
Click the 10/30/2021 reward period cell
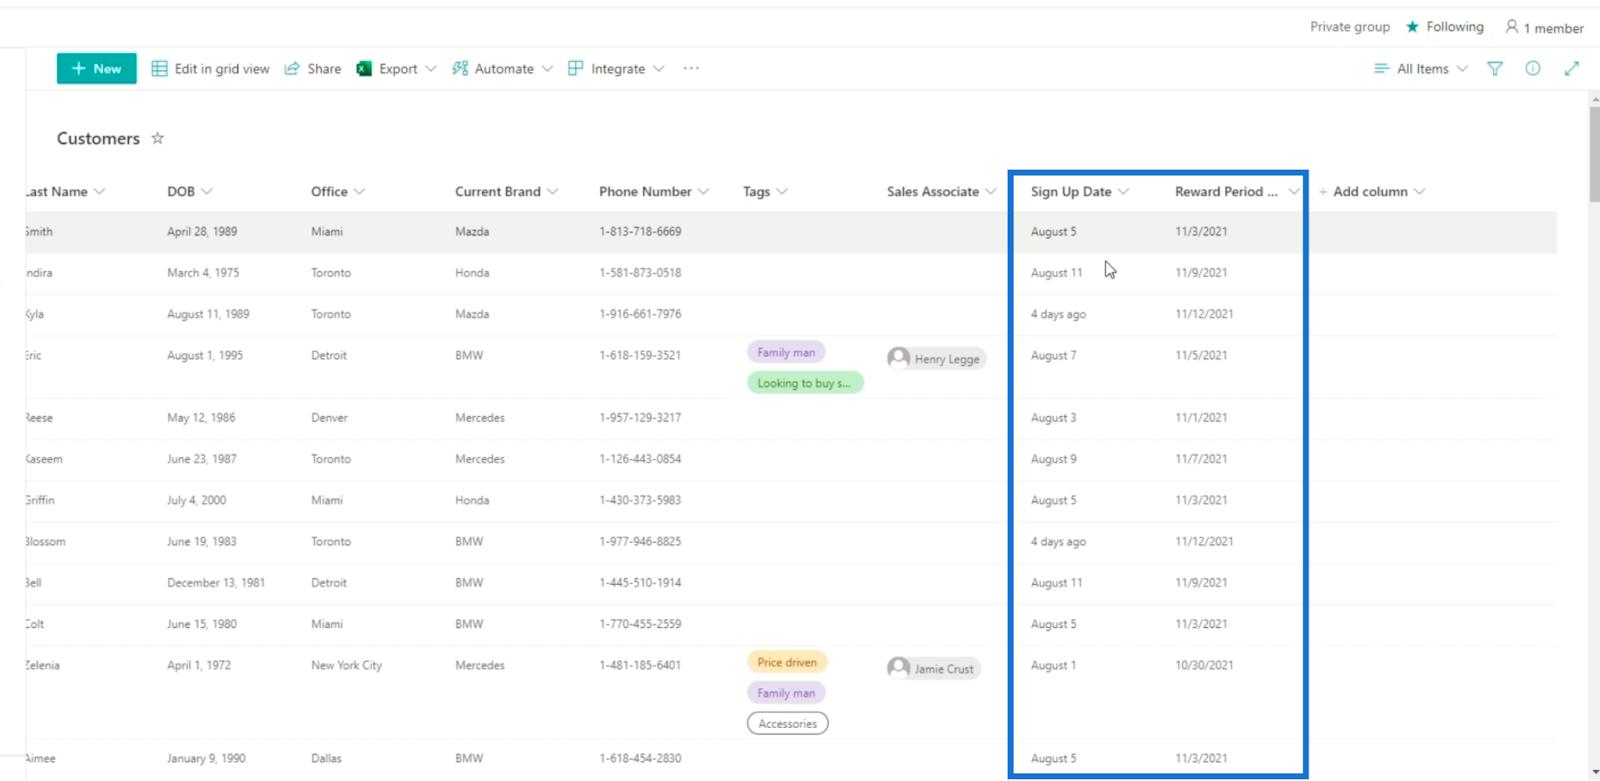point(1204,666)
